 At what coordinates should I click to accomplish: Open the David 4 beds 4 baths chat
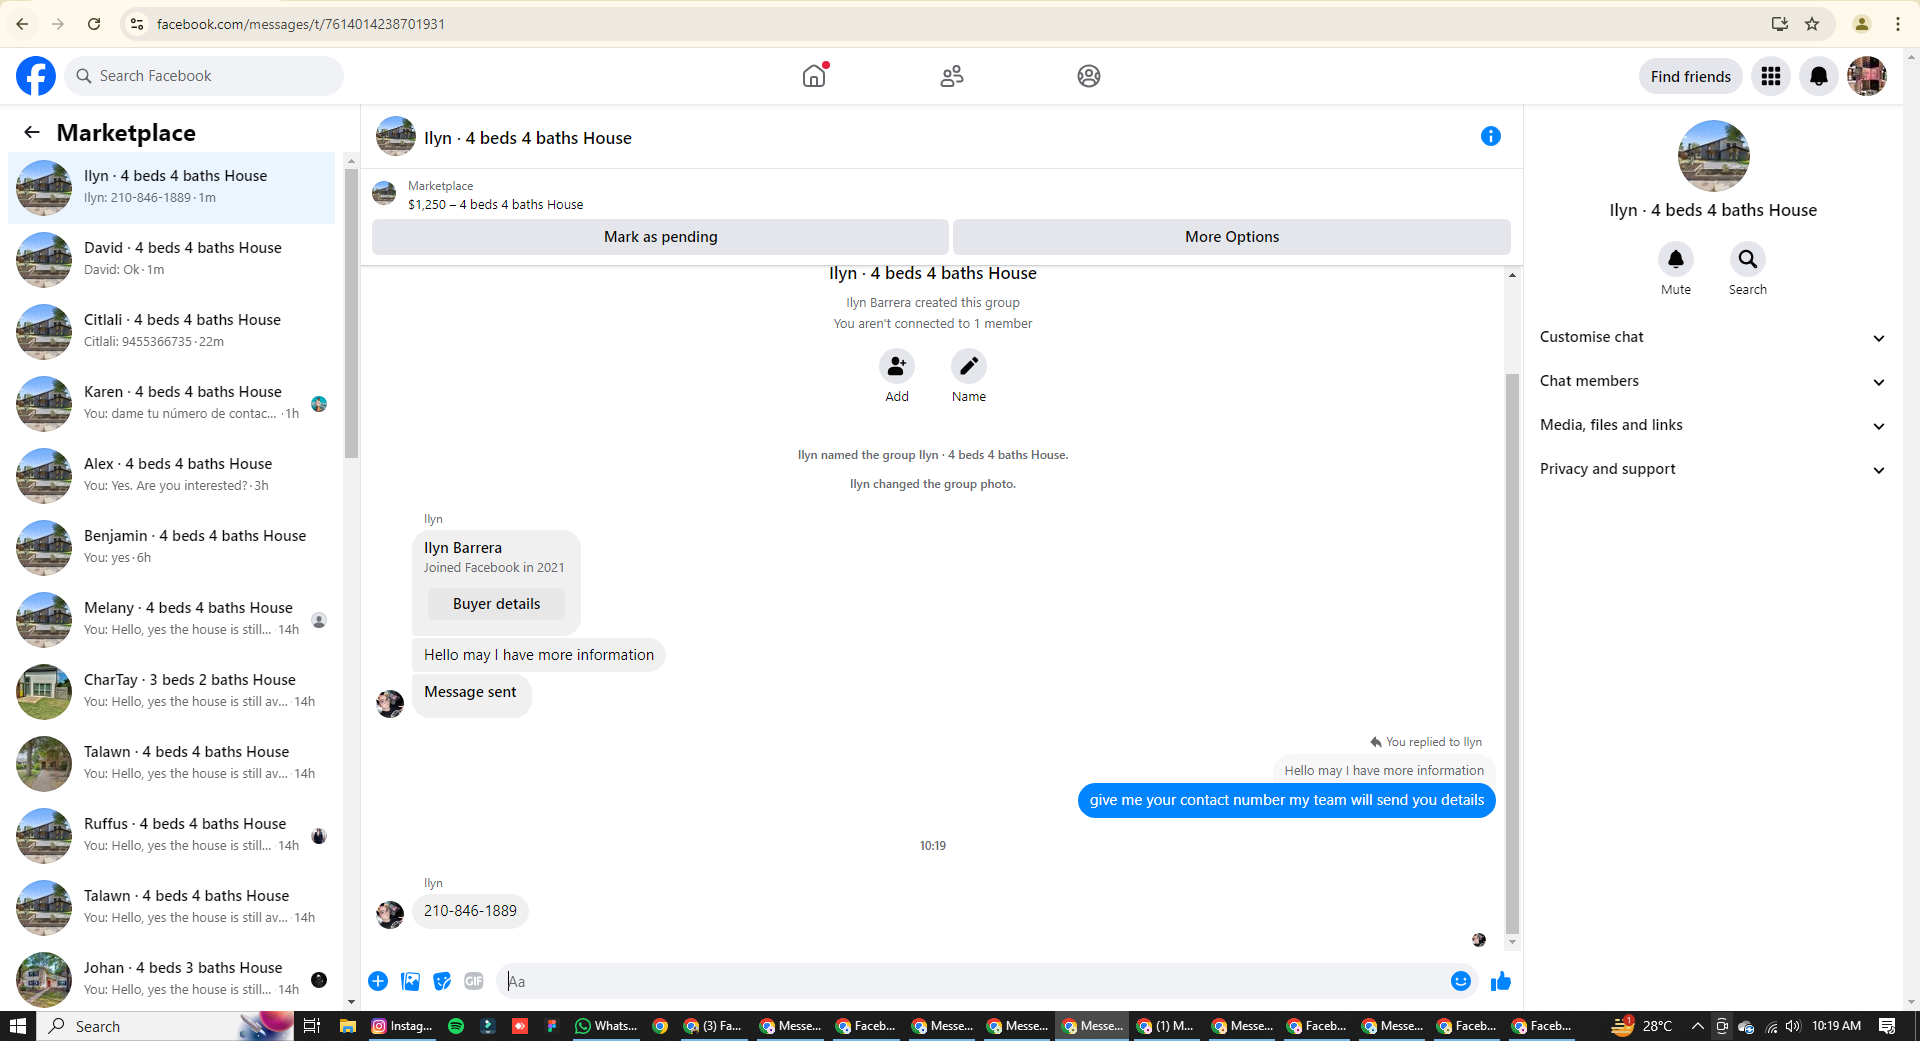tap(172, 260)
